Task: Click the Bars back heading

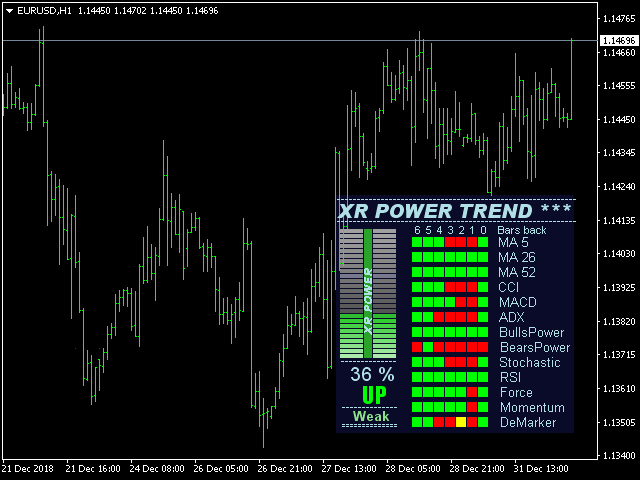Action: 522,230
